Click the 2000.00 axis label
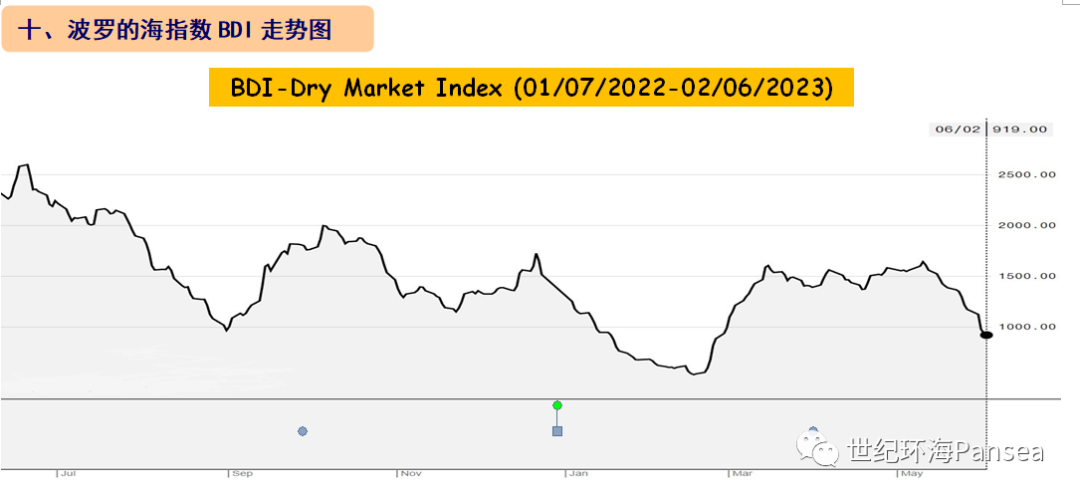1080x499 pixels. [1026, 225]
